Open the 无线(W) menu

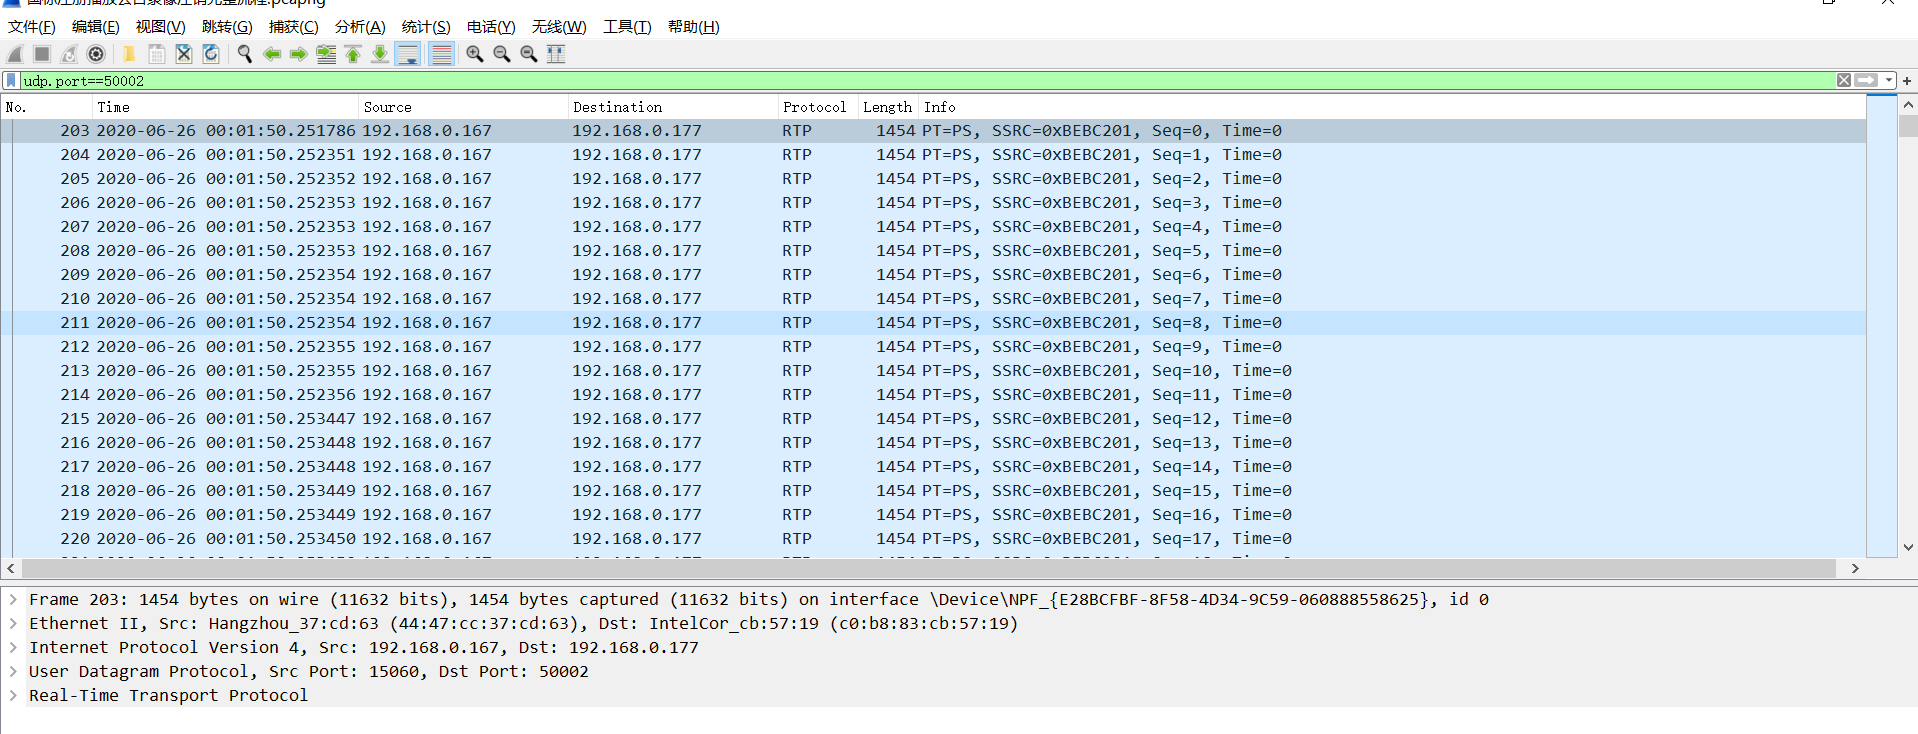pos(559,27)
